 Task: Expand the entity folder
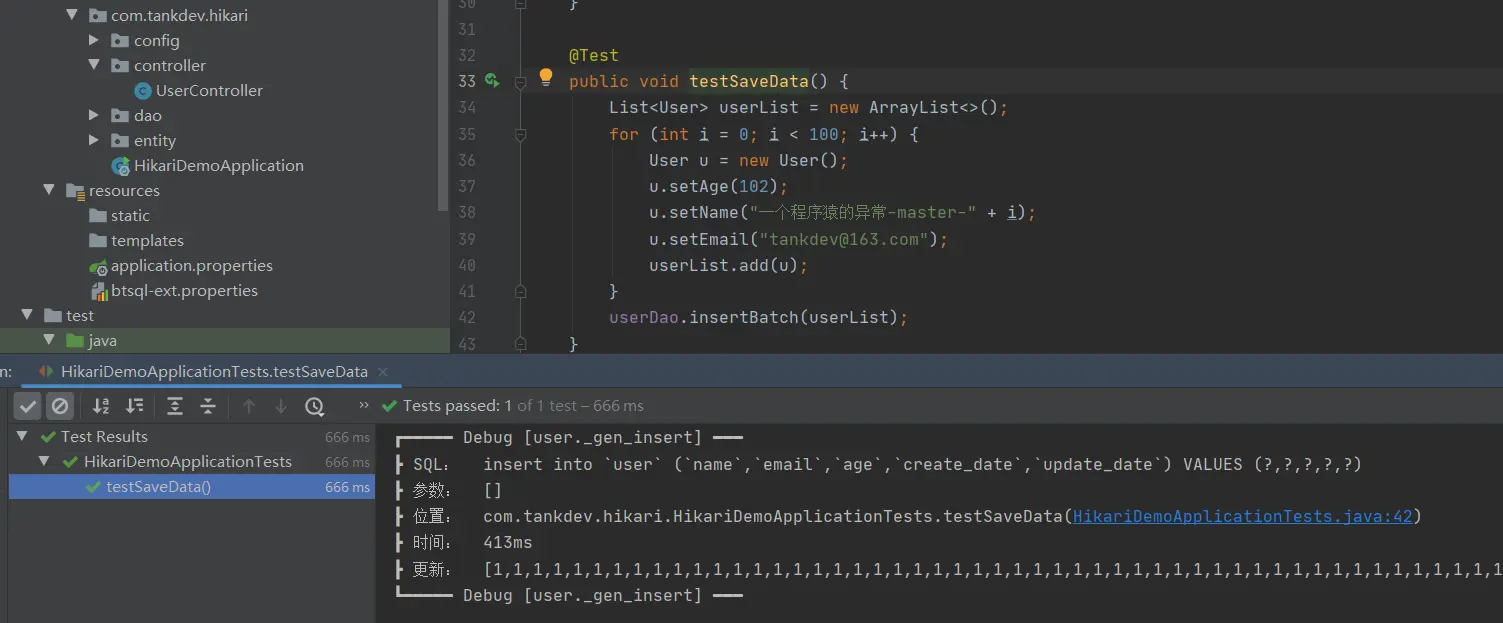click(x=93, y=140)
